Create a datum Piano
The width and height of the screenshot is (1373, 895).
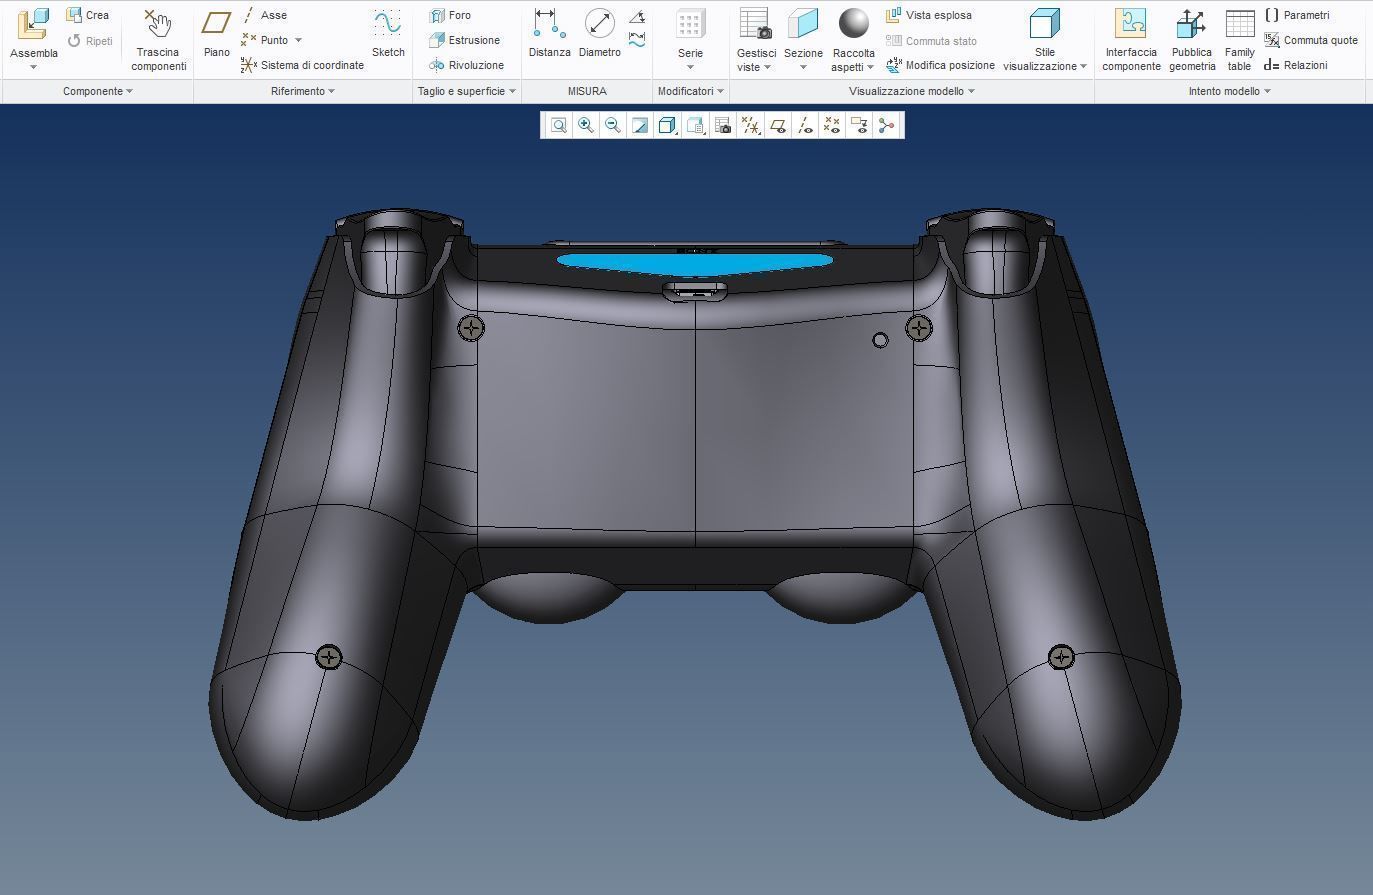coord(216,33)
